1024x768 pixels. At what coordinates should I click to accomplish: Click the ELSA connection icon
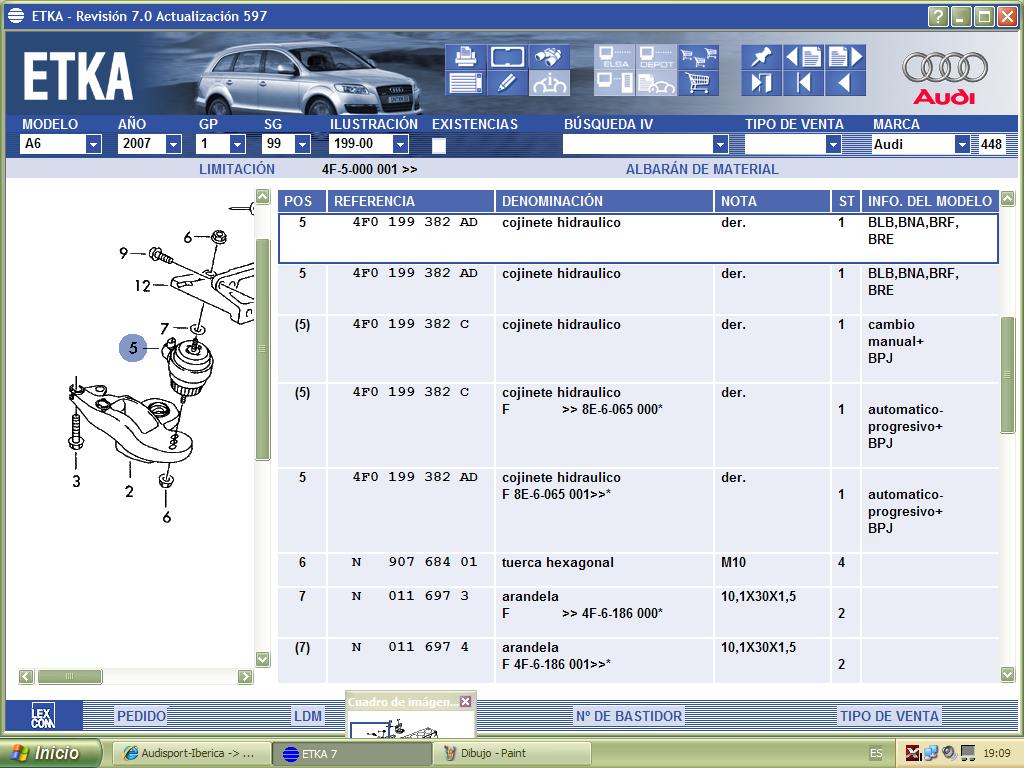click(x=615, y=57)
